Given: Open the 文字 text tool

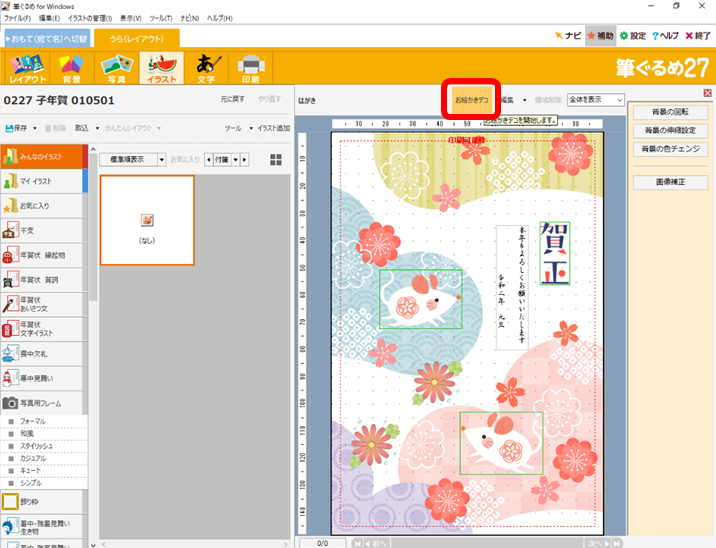Looking at the screenshot, I should (206, 68).
